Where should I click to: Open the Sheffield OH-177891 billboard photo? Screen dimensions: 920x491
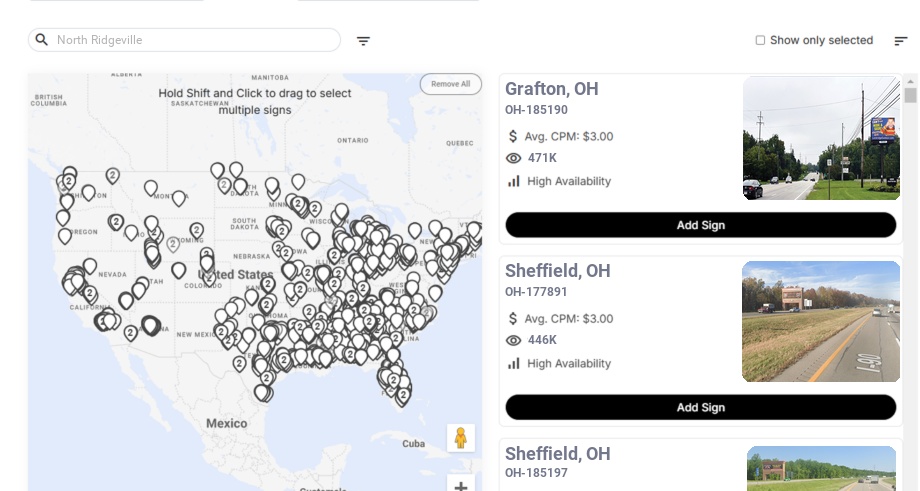[821, 321]
